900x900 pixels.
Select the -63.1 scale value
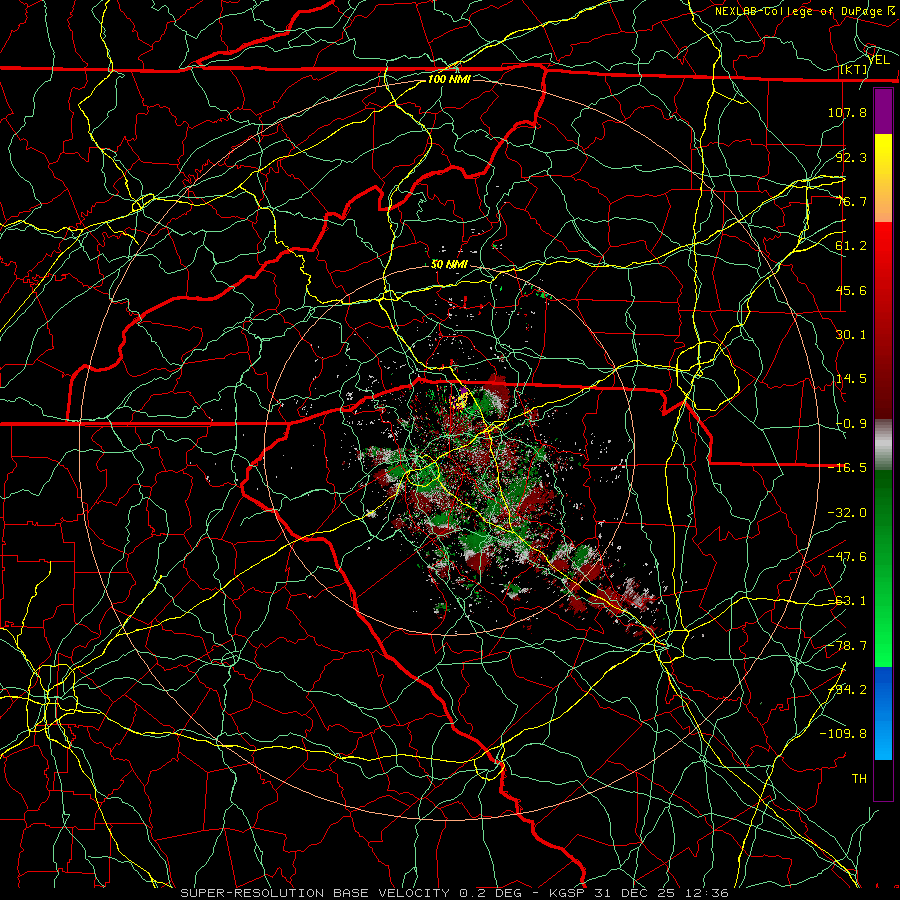click(x=847, y=601)
